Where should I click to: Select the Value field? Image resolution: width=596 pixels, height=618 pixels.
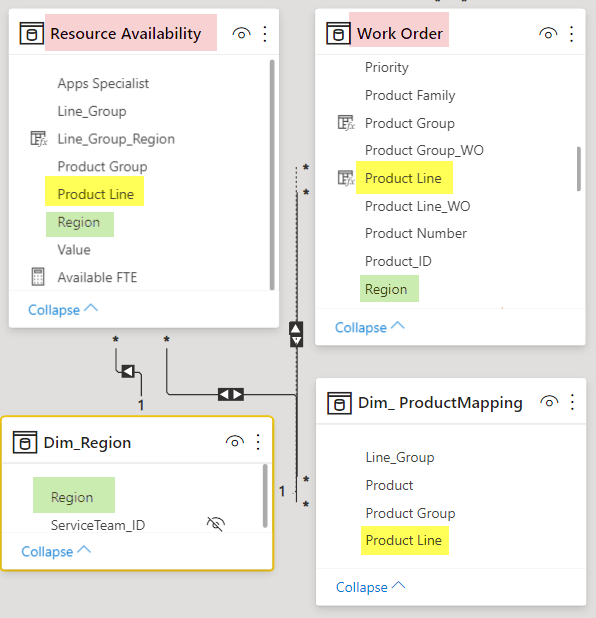click(74, 250)
